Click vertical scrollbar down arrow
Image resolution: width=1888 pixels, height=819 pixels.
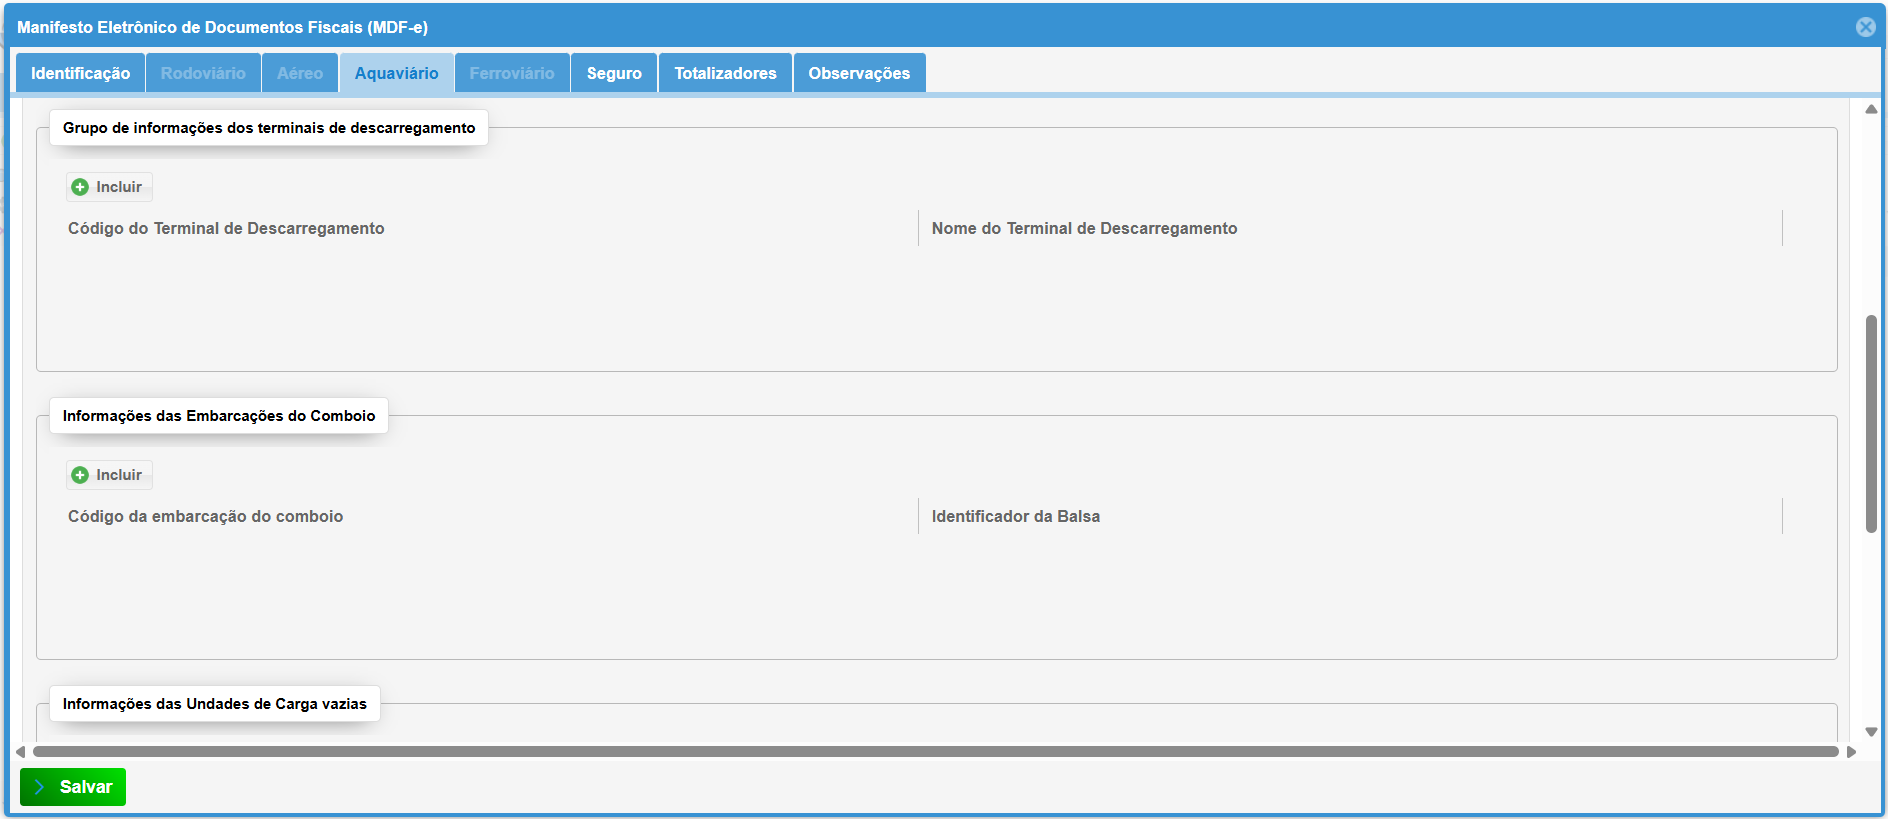point(1871,732)
